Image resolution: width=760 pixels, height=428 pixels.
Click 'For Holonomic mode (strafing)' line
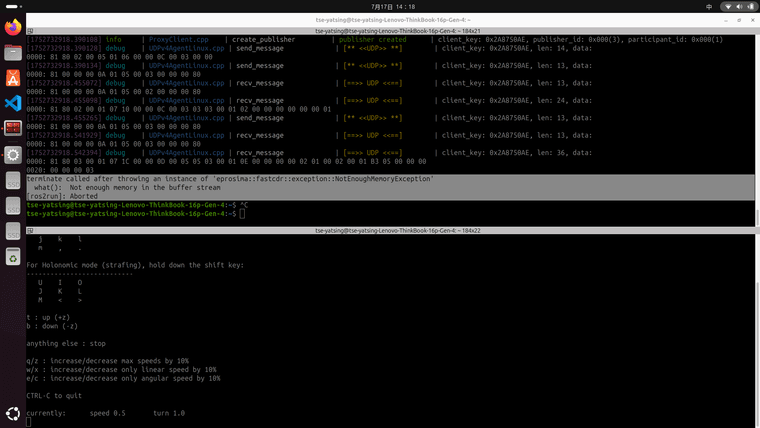point(135,265)
